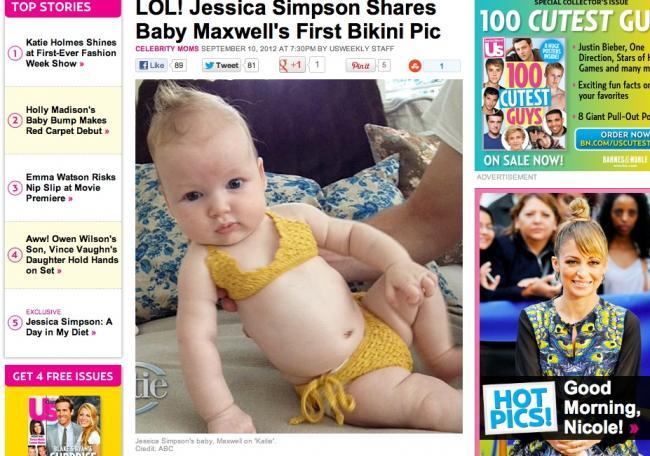Click the StumbleUpon share icon
This screenshot has width=650, height=456.
[x=415, y=65]
